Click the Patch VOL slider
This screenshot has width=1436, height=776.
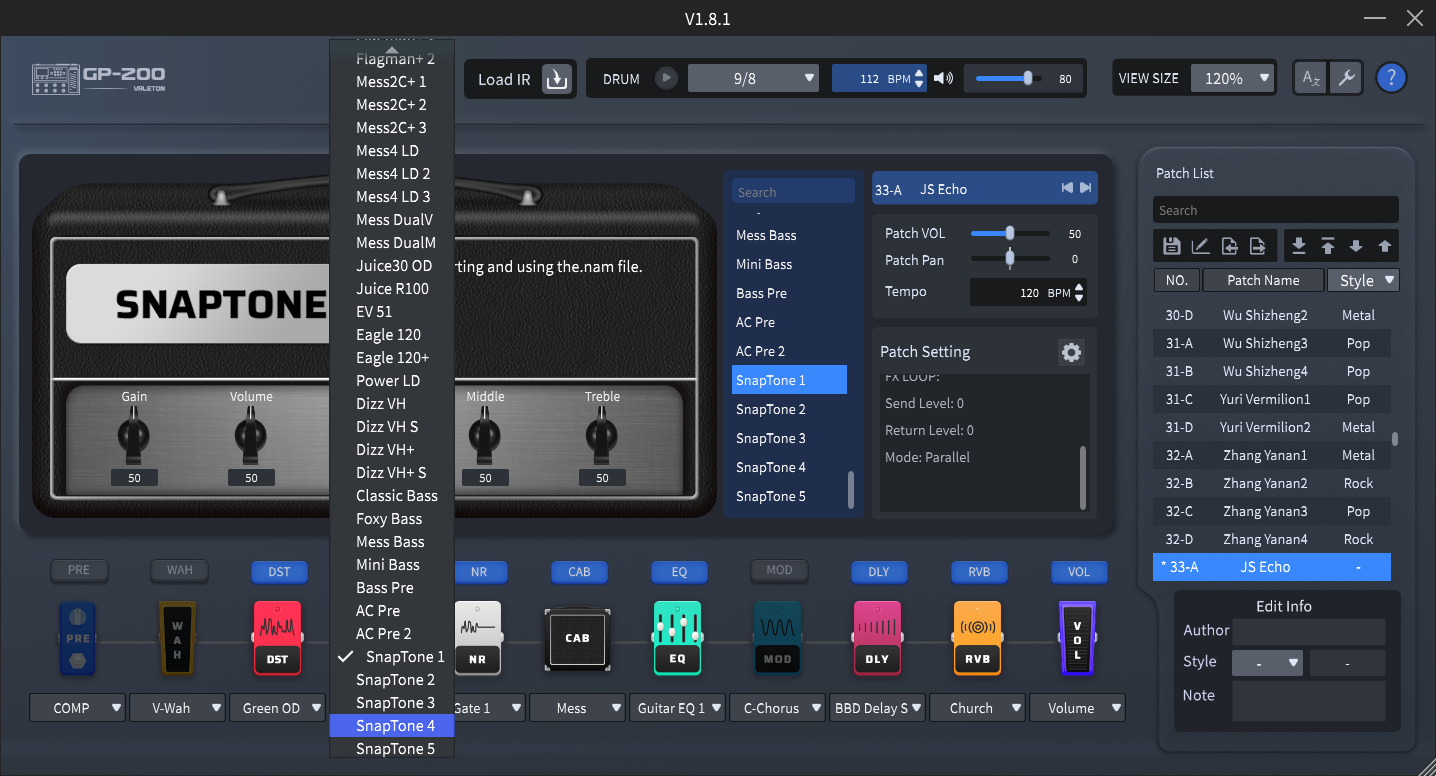click(x=1010, y=234)
